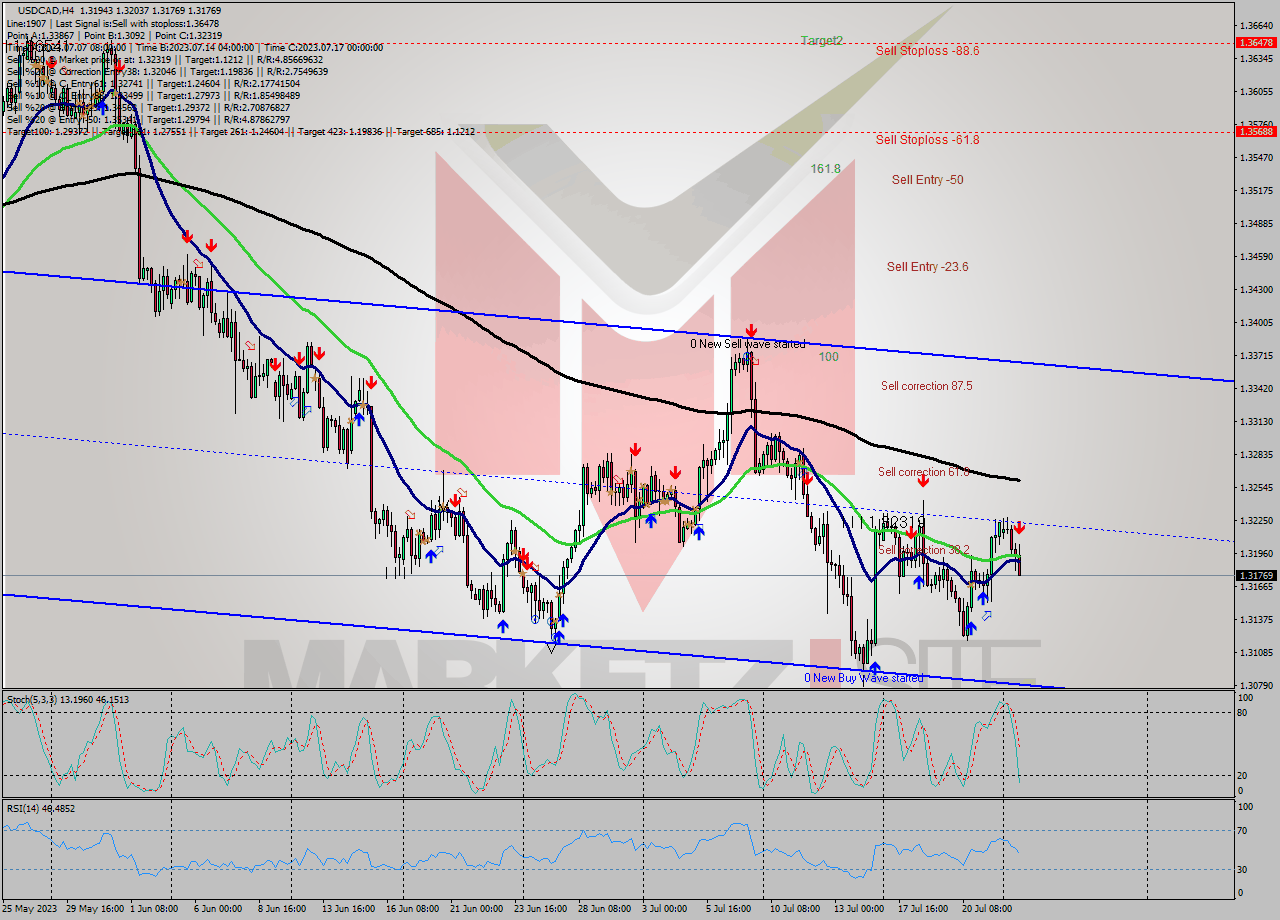Click the 3 Jul 00:00 time label
Viewport: 1280px width, 920px height.
pos(664,909)
